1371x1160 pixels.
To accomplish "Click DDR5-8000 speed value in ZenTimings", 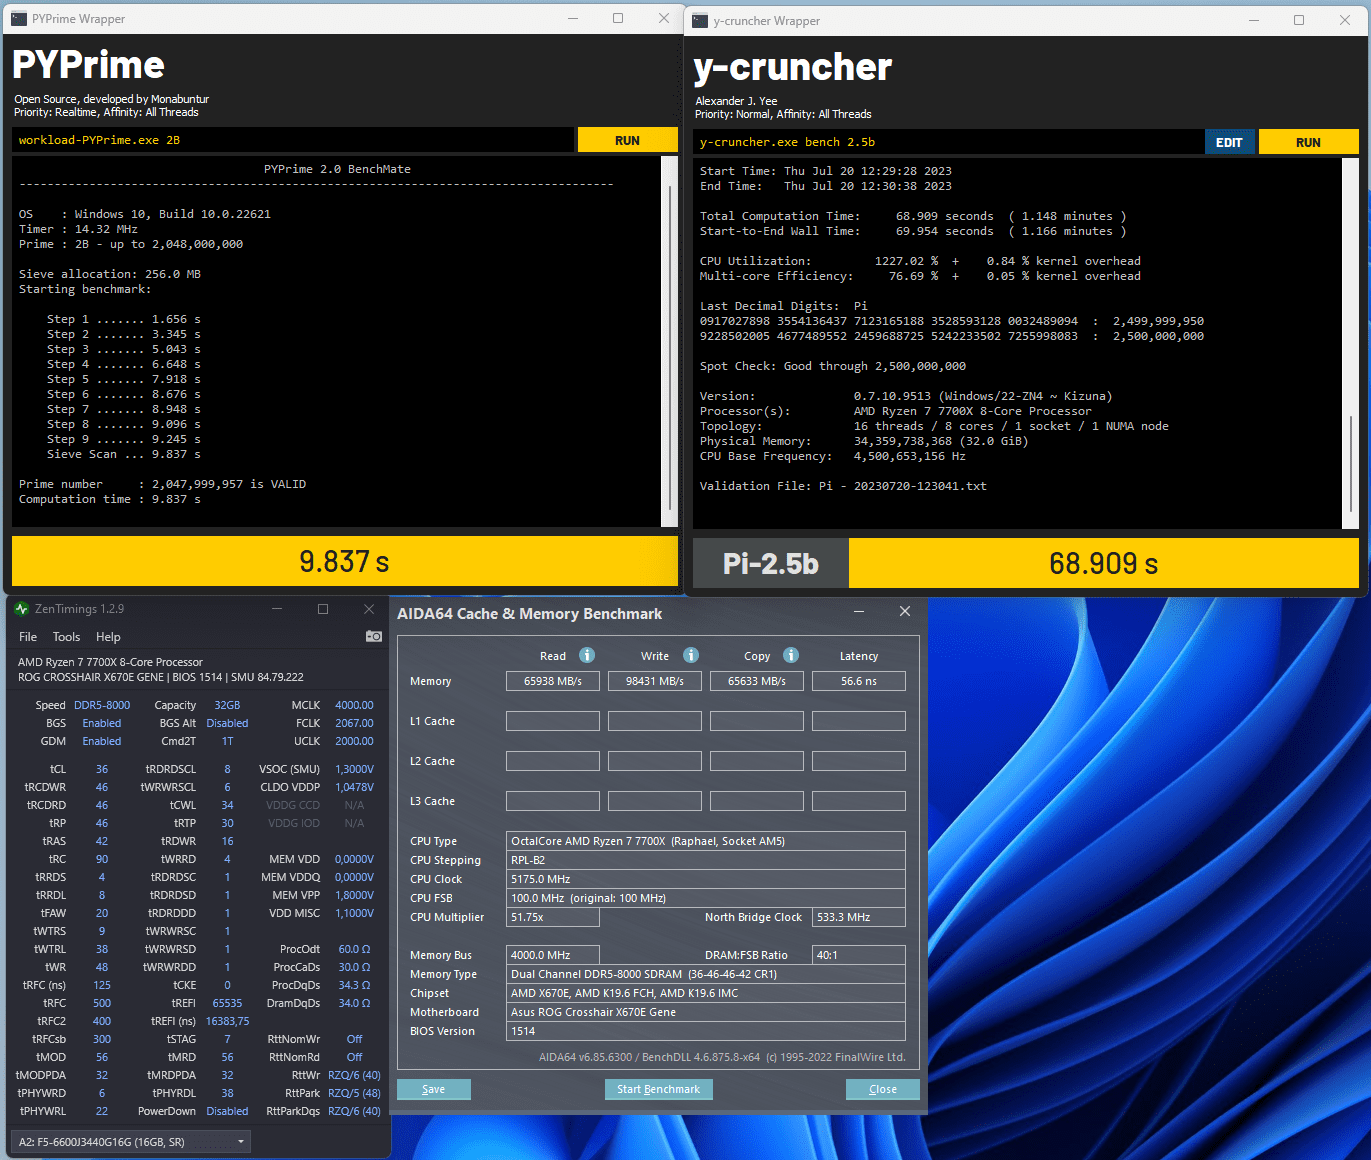I will click(x=102, y=705).
